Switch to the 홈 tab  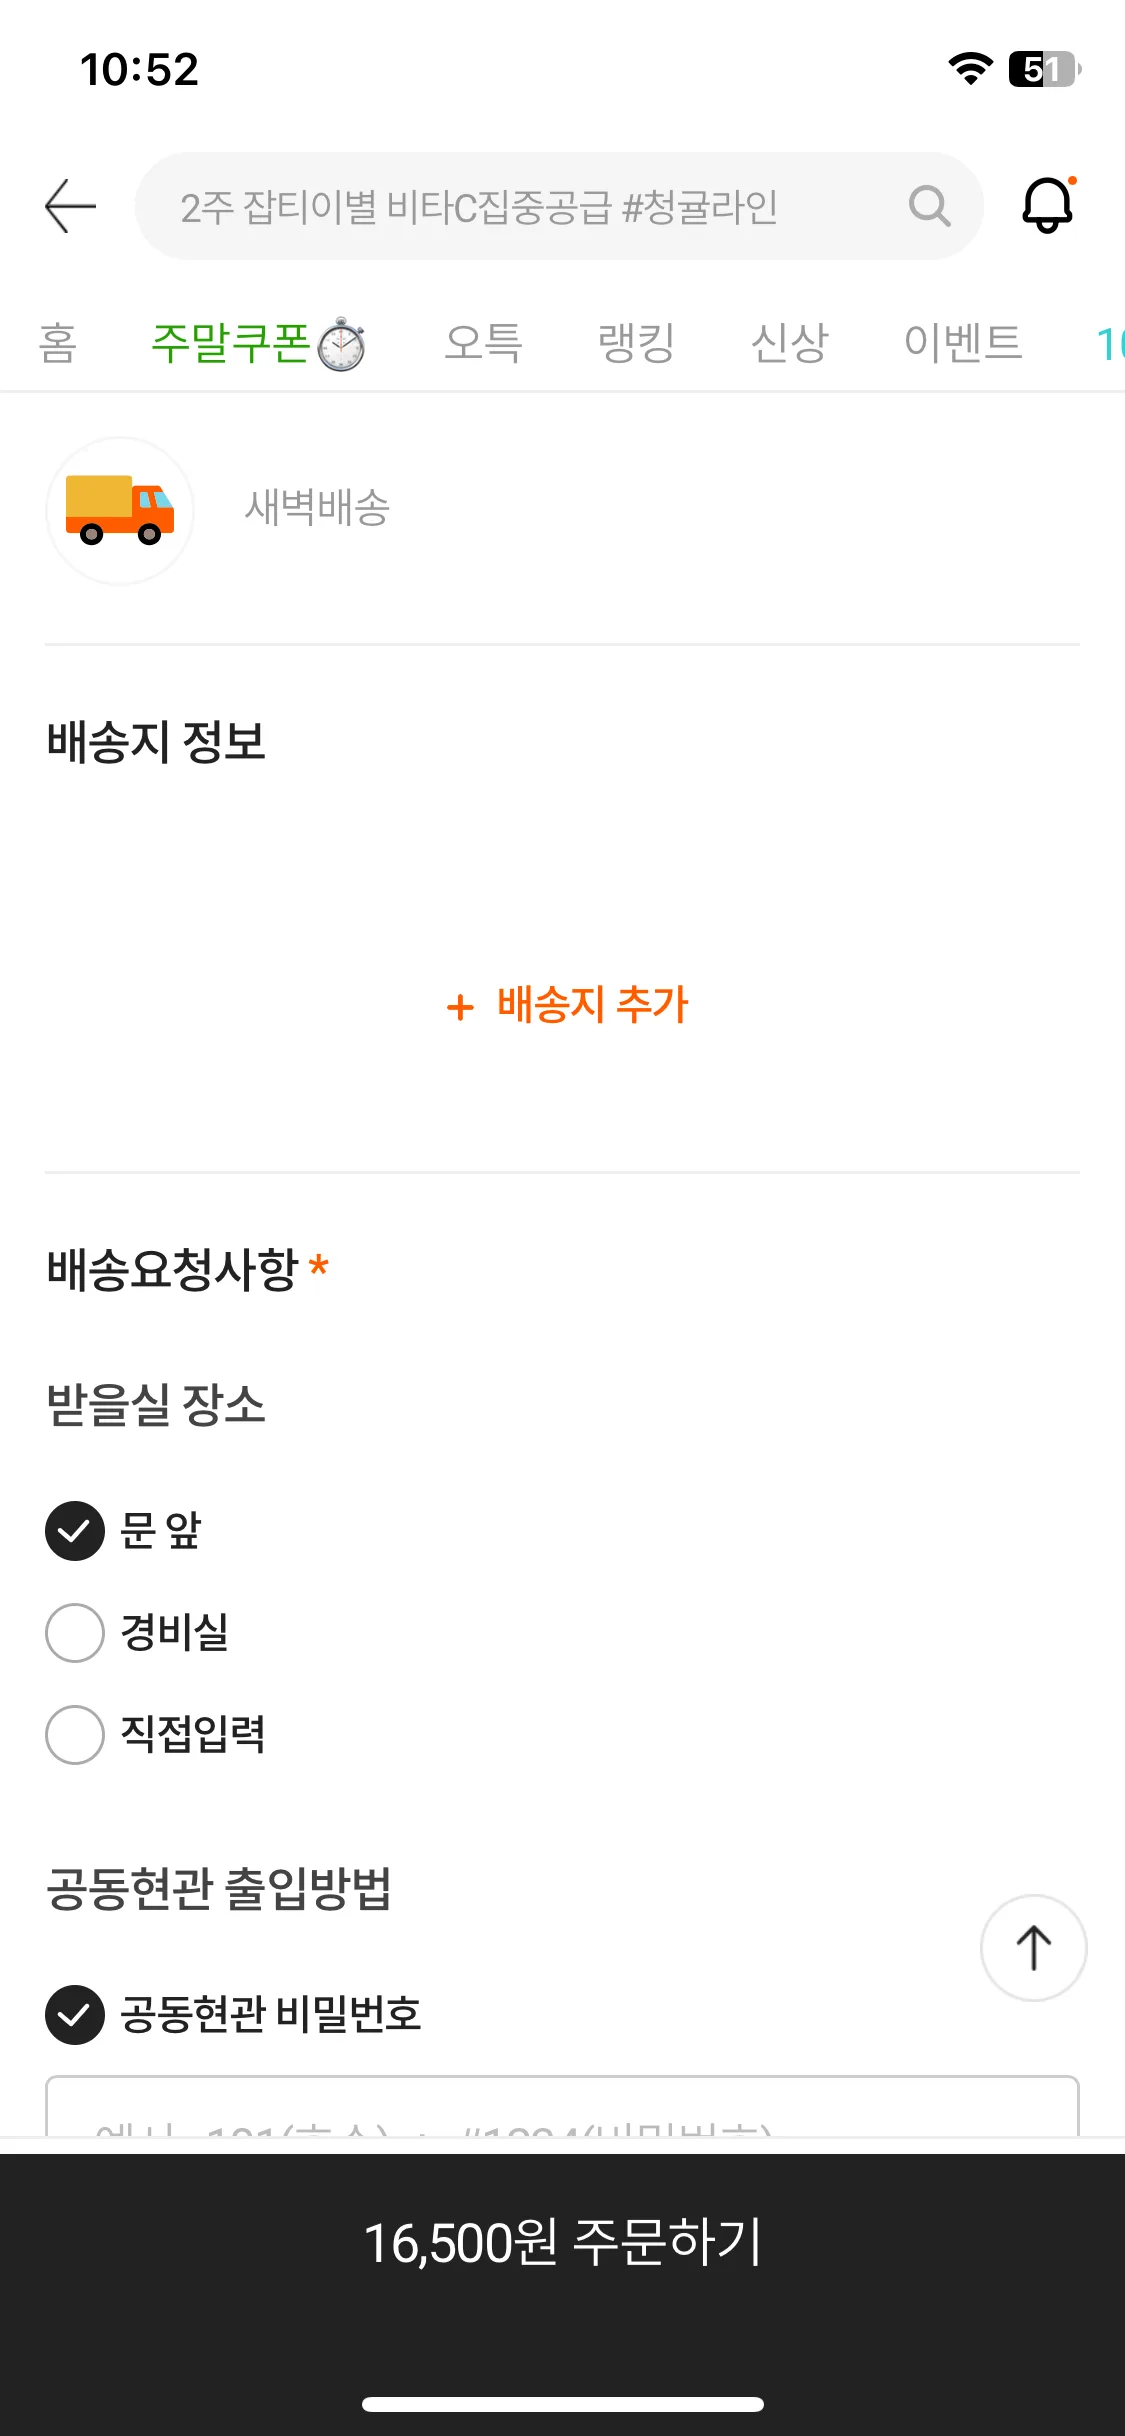tap(58, 343)
